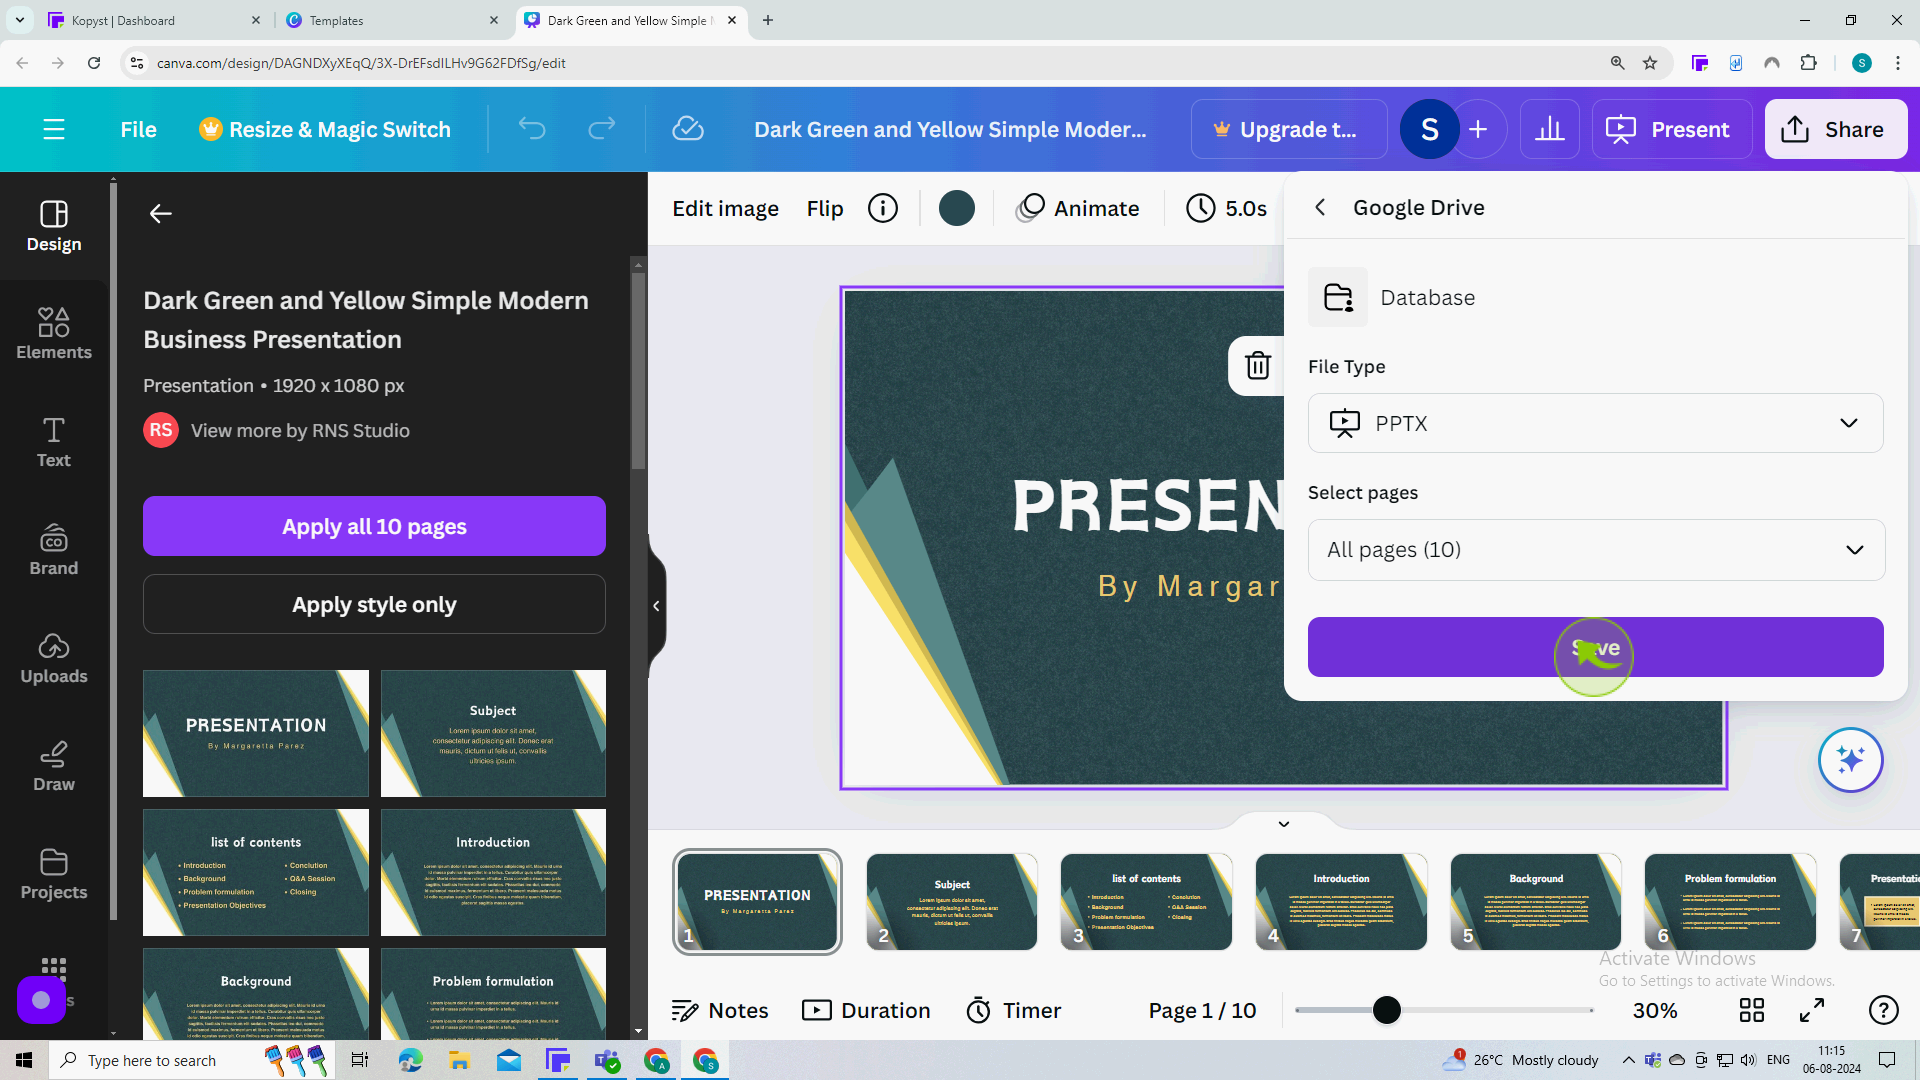
Task: Click the Undo arrow icon
Action: [x=531, y=128]
